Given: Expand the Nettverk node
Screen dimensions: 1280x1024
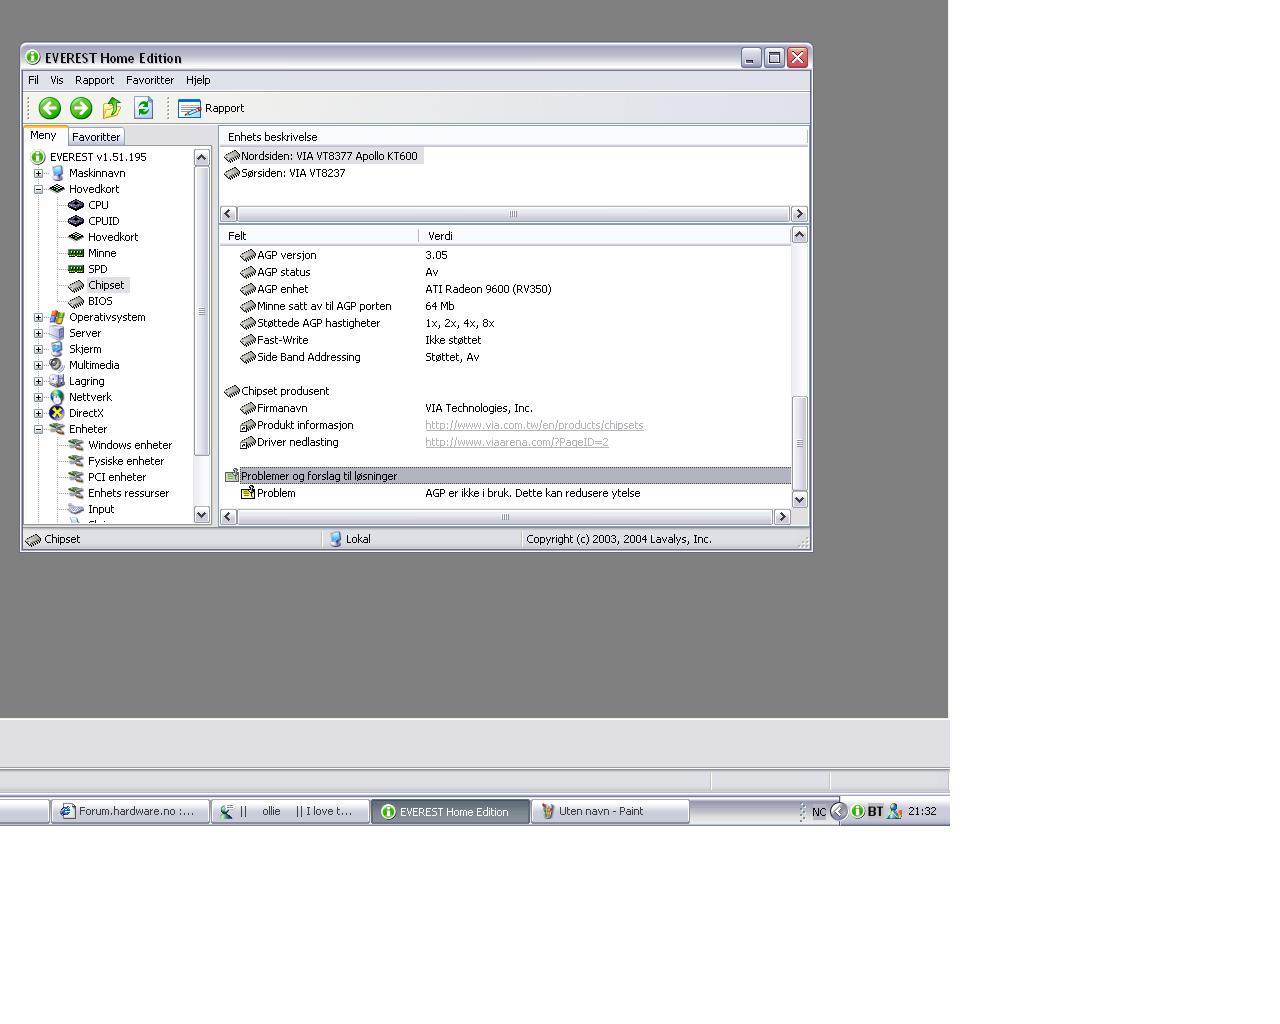Looking at the screenshot, I should 38,397.
